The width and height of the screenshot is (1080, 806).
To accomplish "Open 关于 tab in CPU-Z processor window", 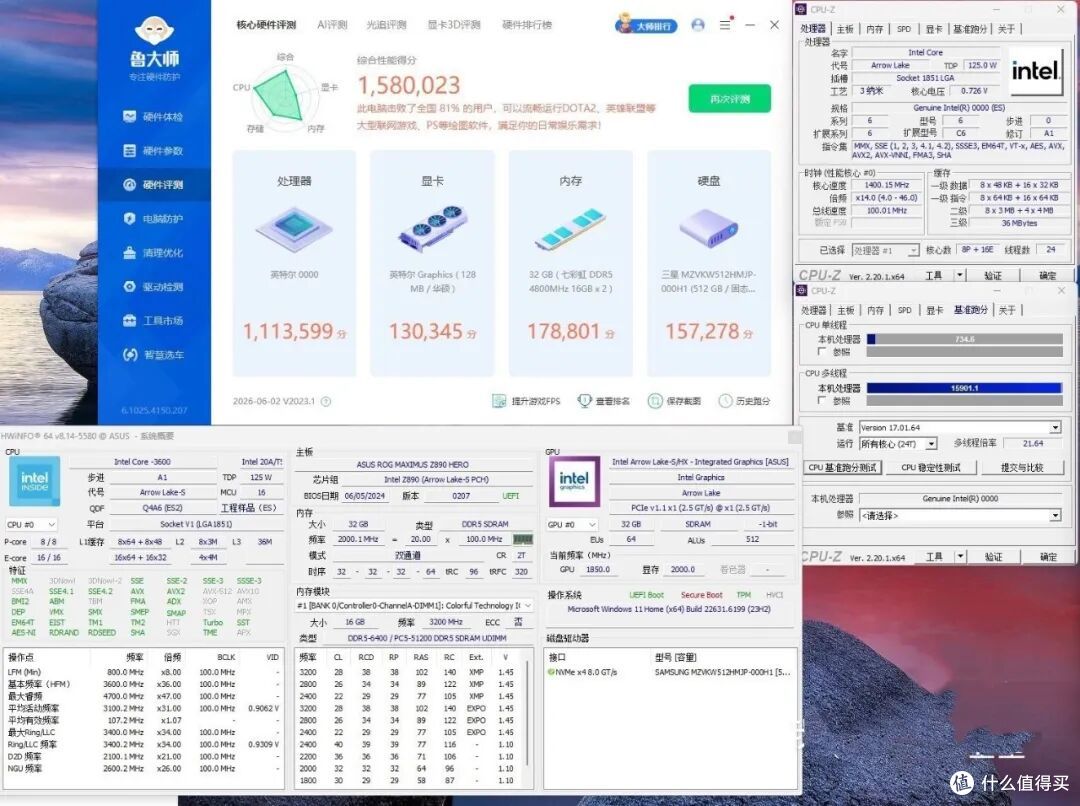I will coord(1006,29).
